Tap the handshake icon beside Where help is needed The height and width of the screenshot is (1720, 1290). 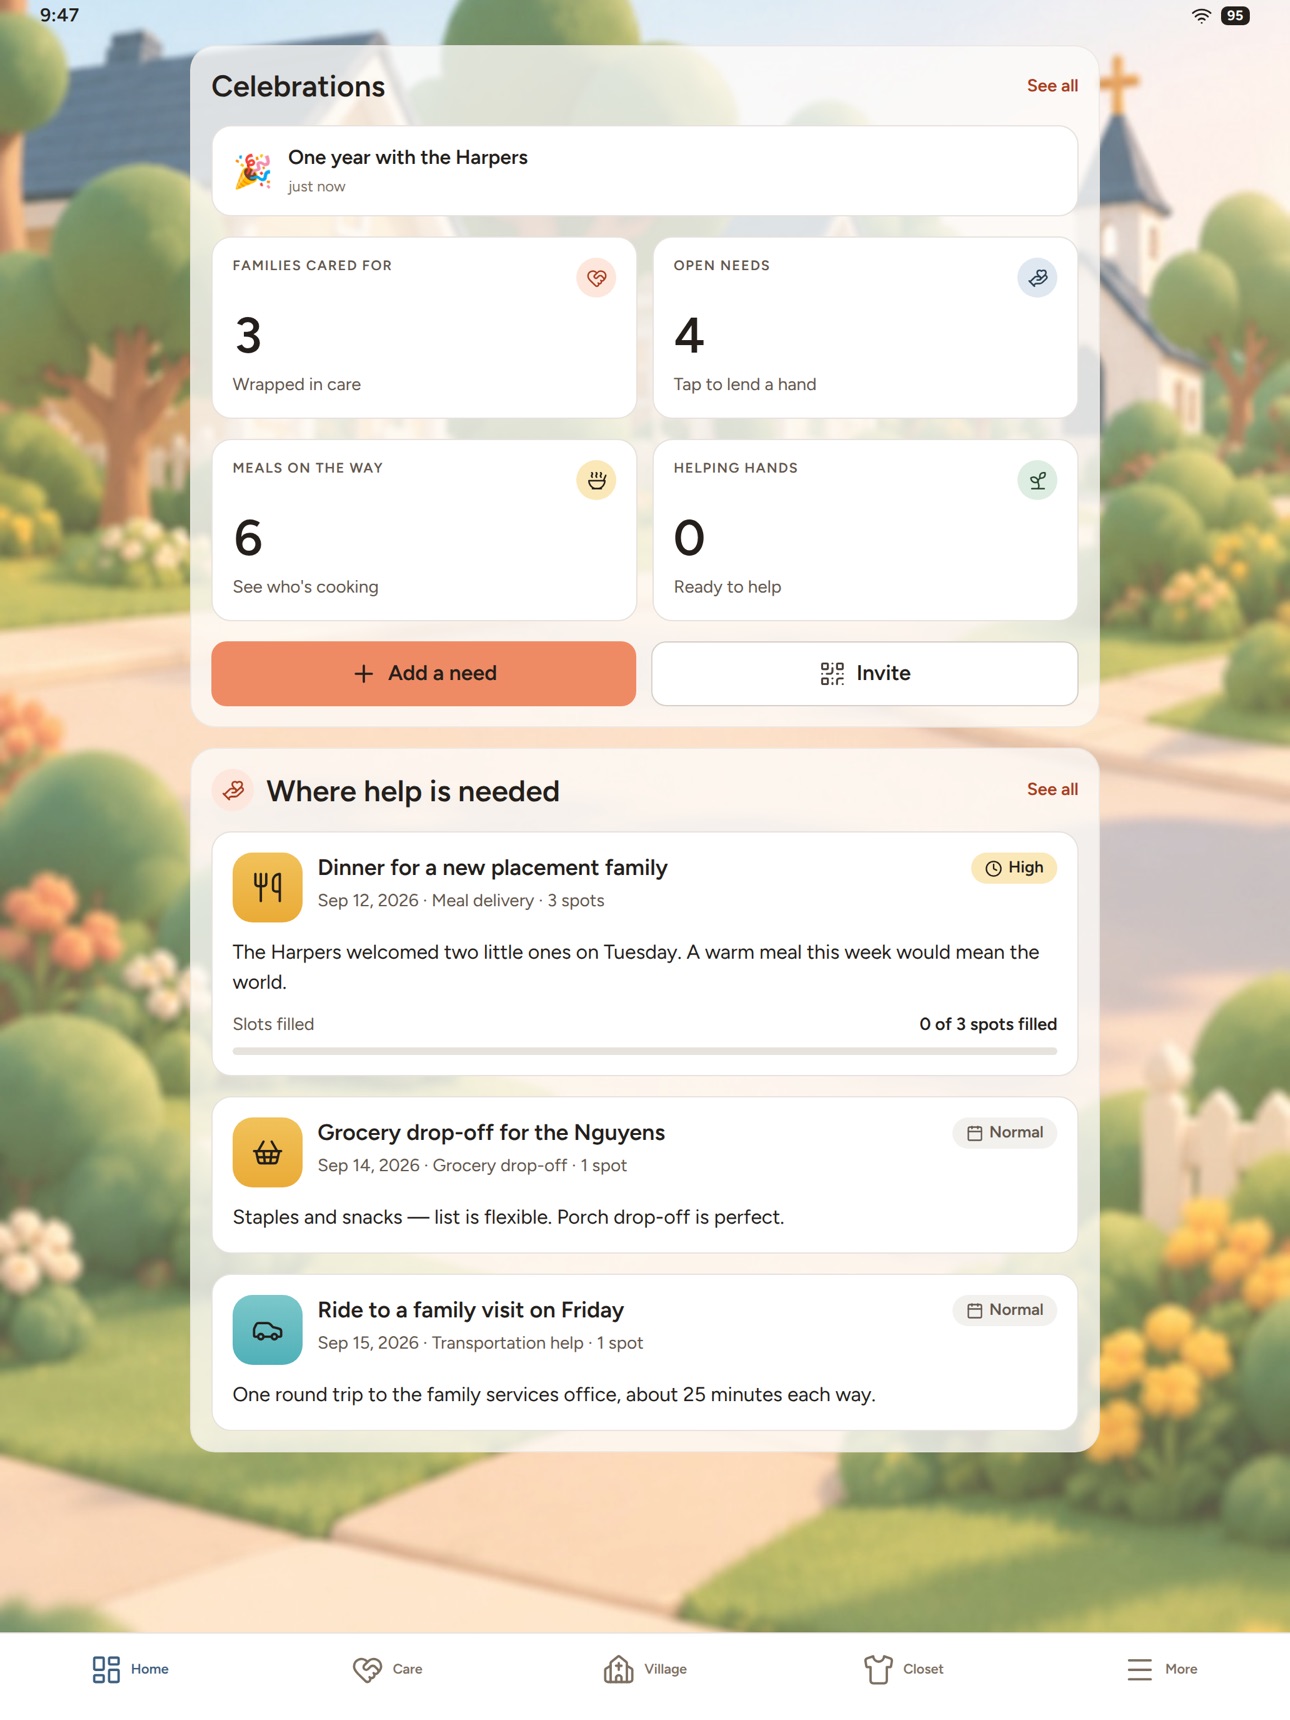pyautogui.click(x=233, y=791)
